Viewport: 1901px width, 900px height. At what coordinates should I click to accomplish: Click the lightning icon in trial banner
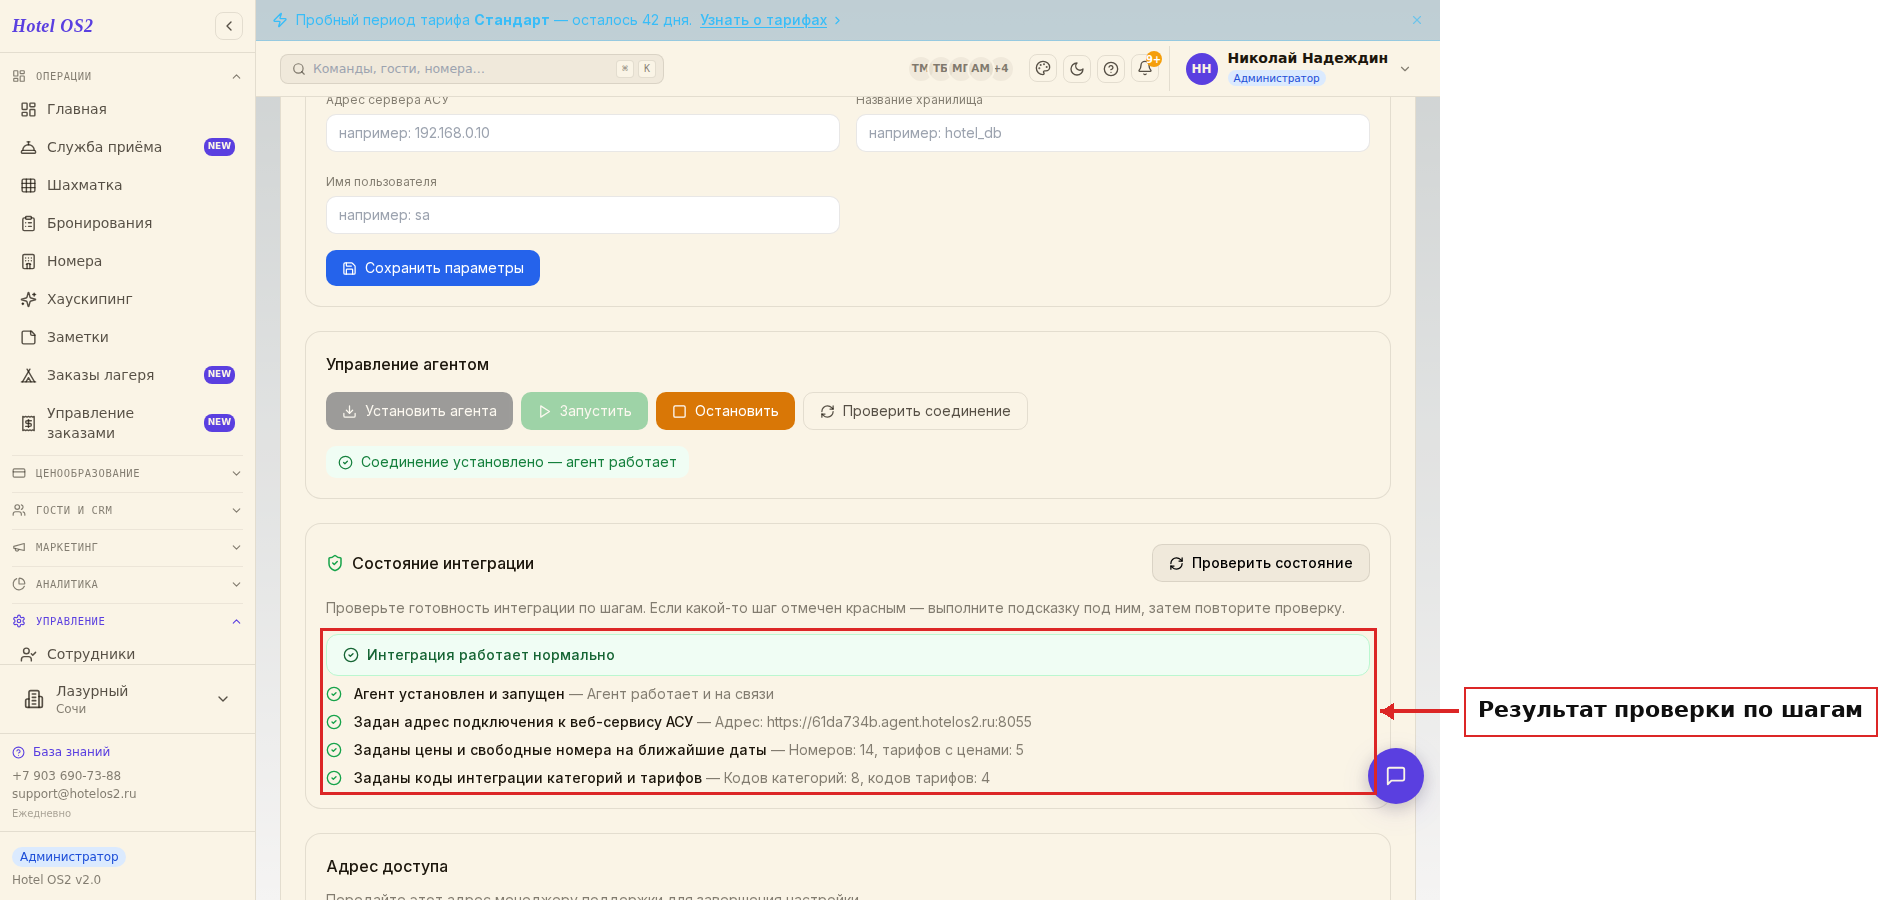pos(280,20)
